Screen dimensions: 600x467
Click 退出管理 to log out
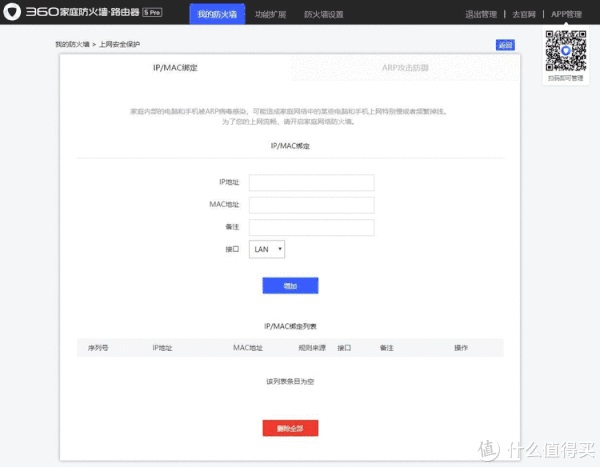tap(481, 15)
